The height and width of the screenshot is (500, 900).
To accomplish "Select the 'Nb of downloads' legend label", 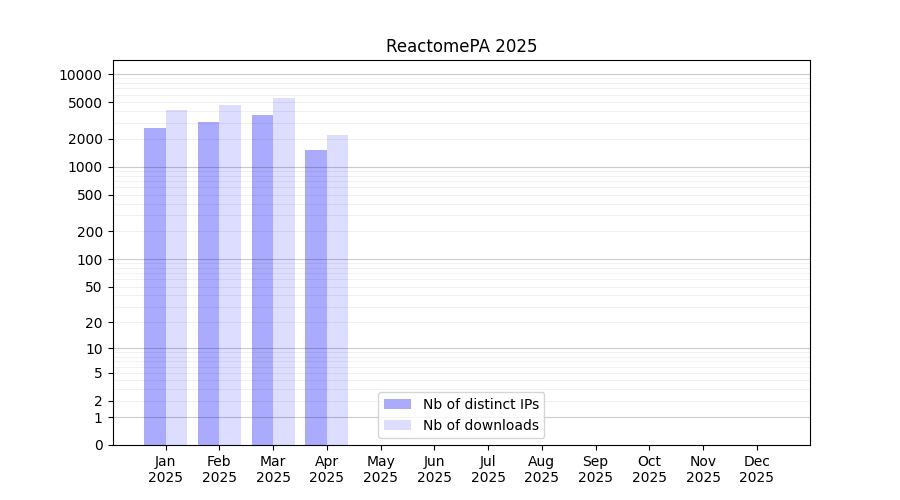I will [481, 425].
